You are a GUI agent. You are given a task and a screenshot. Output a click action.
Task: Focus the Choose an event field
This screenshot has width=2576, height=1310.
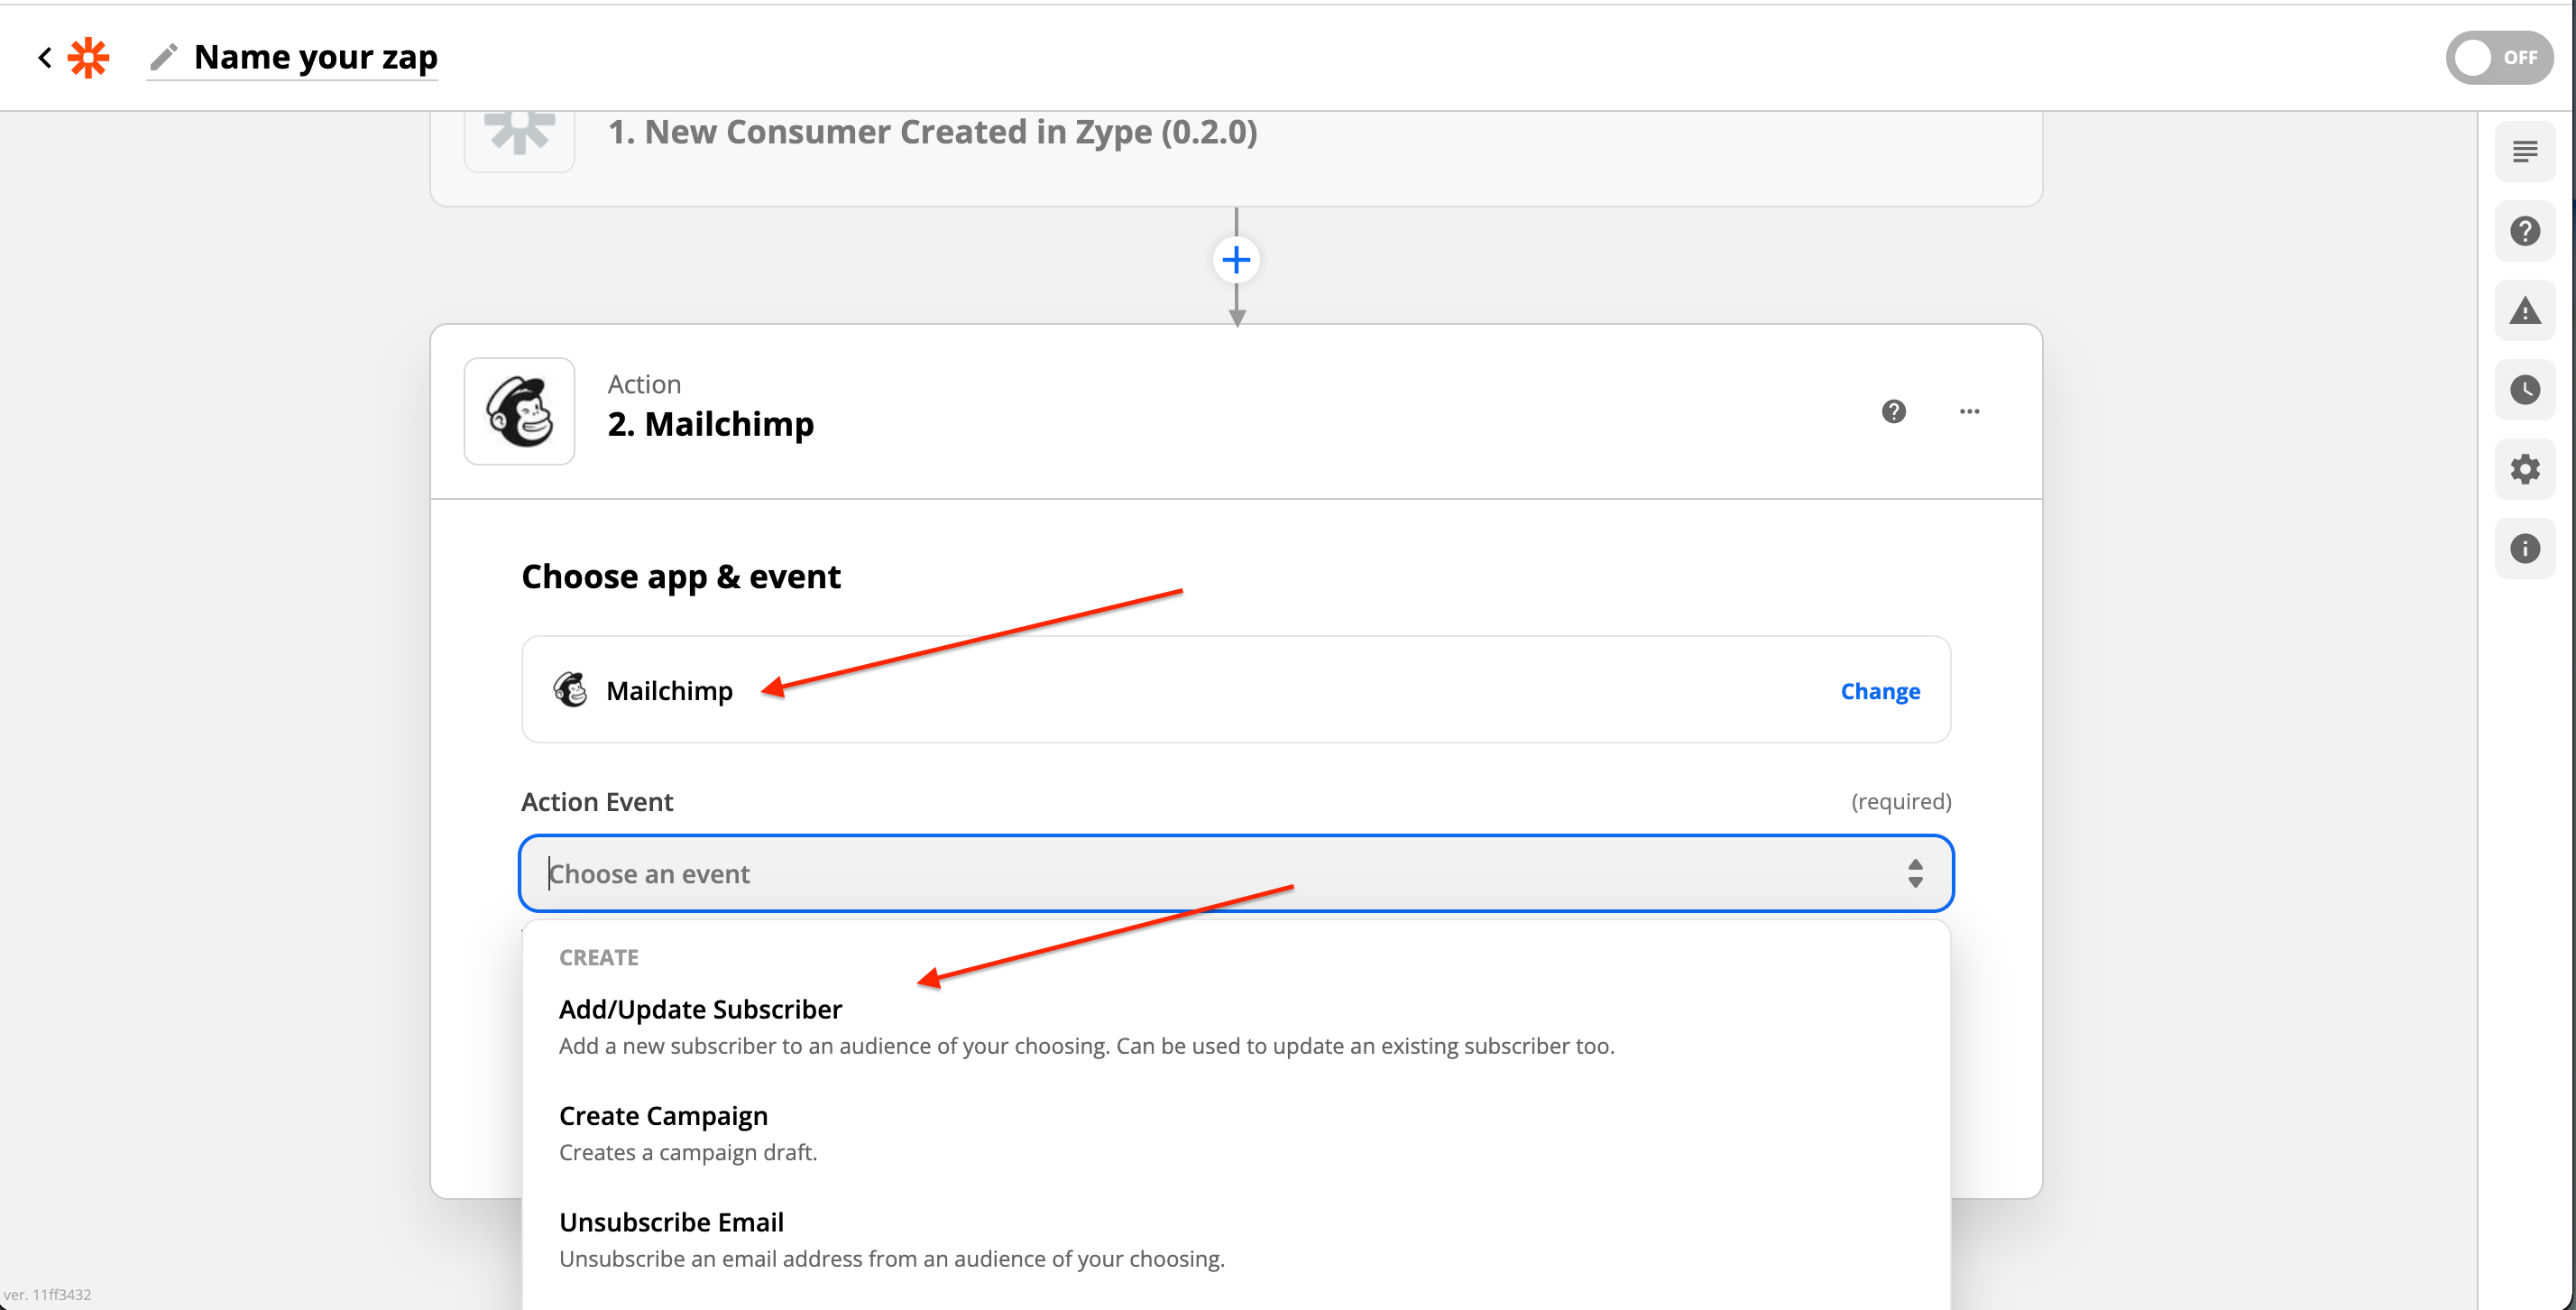pos(1236,873)
